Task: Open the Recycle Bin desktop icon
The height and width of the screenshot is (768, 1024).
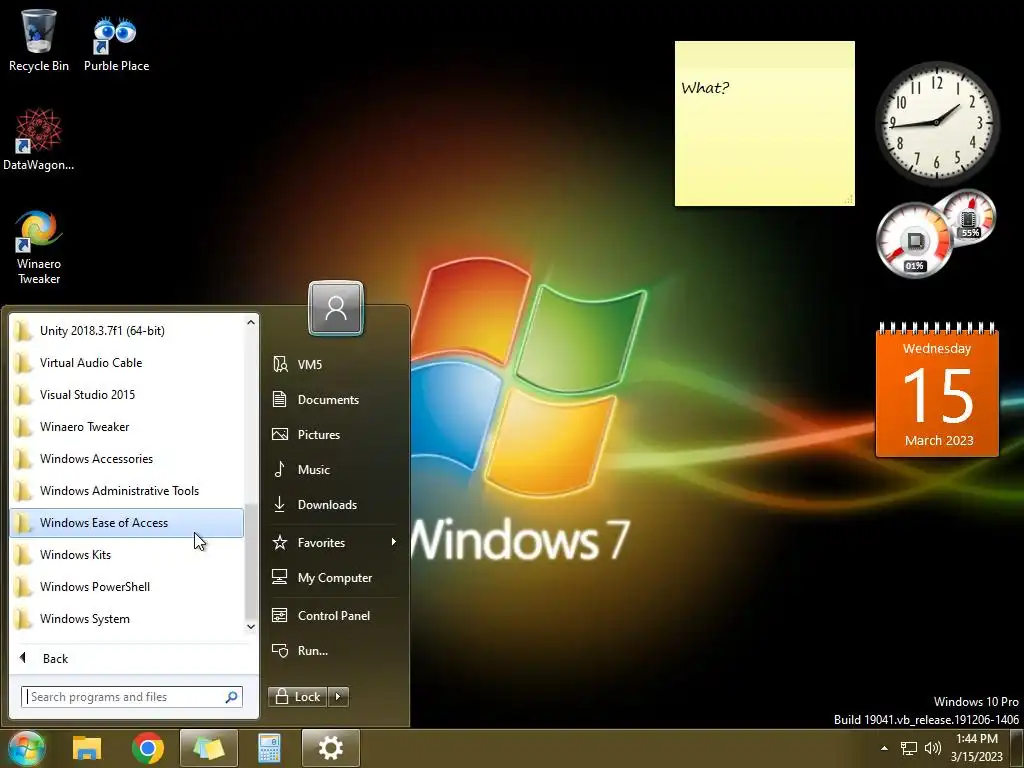Action: [x=39, y=39]
